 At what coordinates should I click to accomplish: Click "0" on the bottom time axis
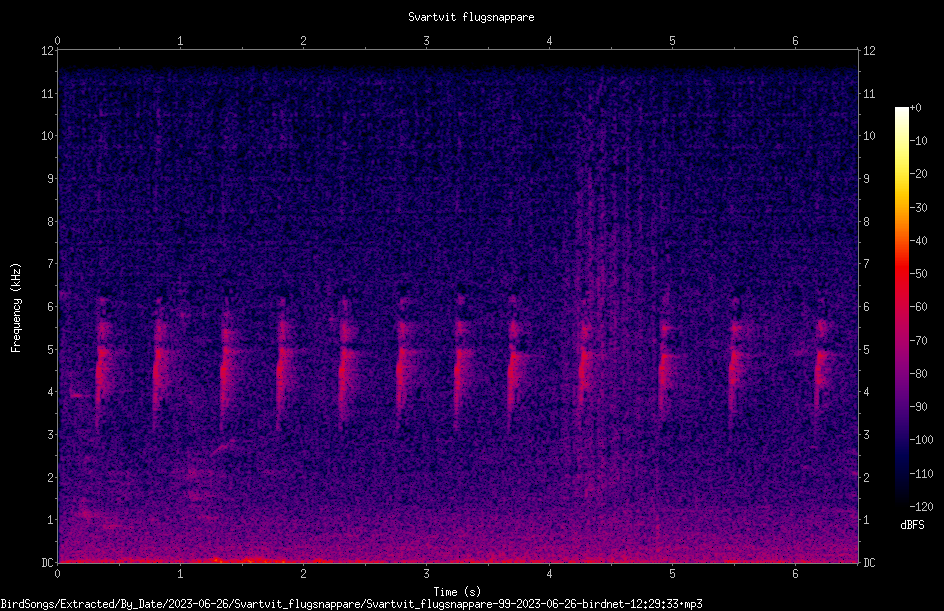click(57, 574)
